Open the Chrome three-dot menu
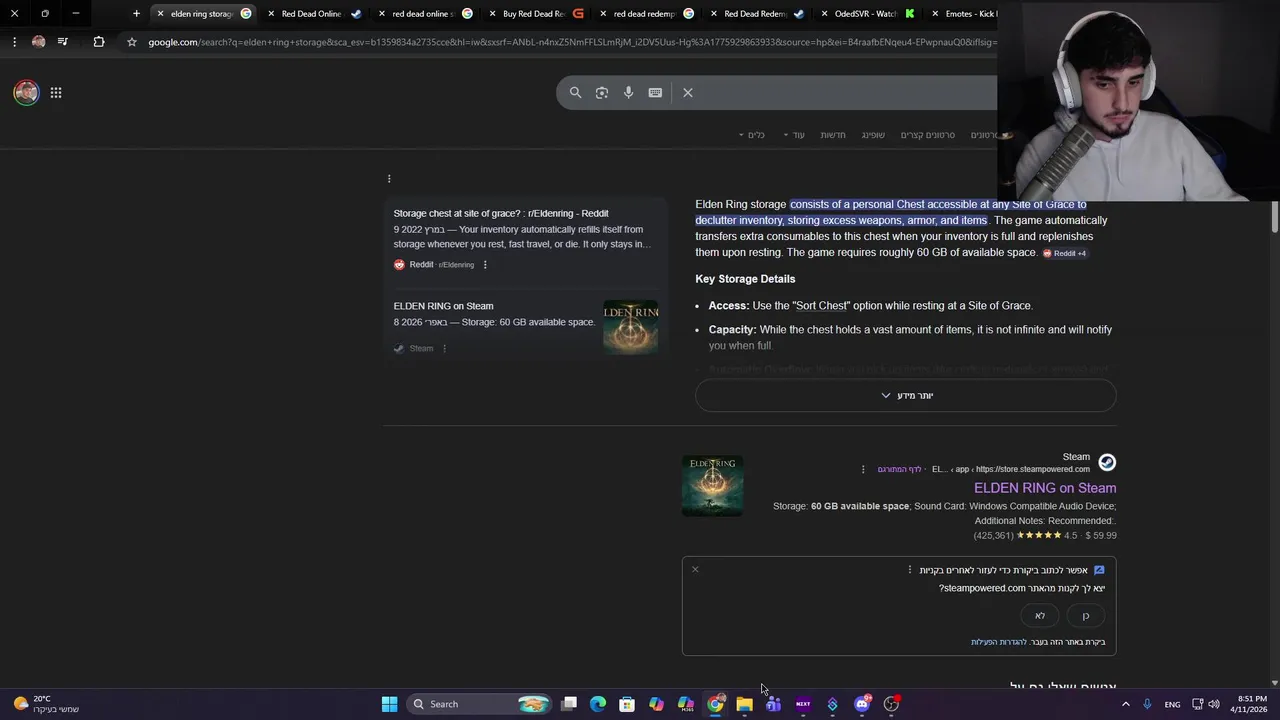 coord(14,42)
